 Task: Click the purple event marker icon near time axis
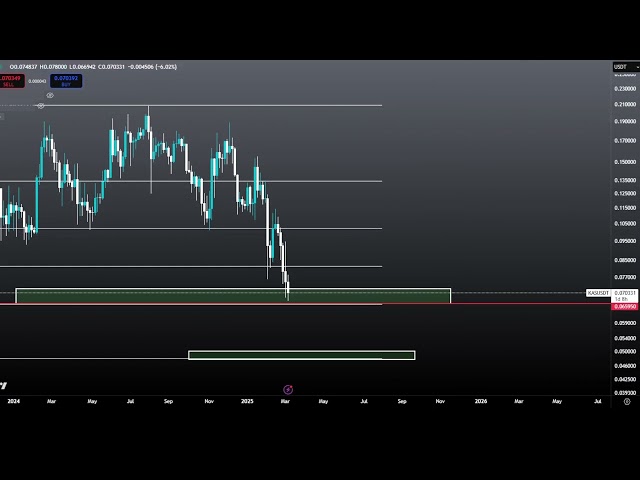point(288,389)
